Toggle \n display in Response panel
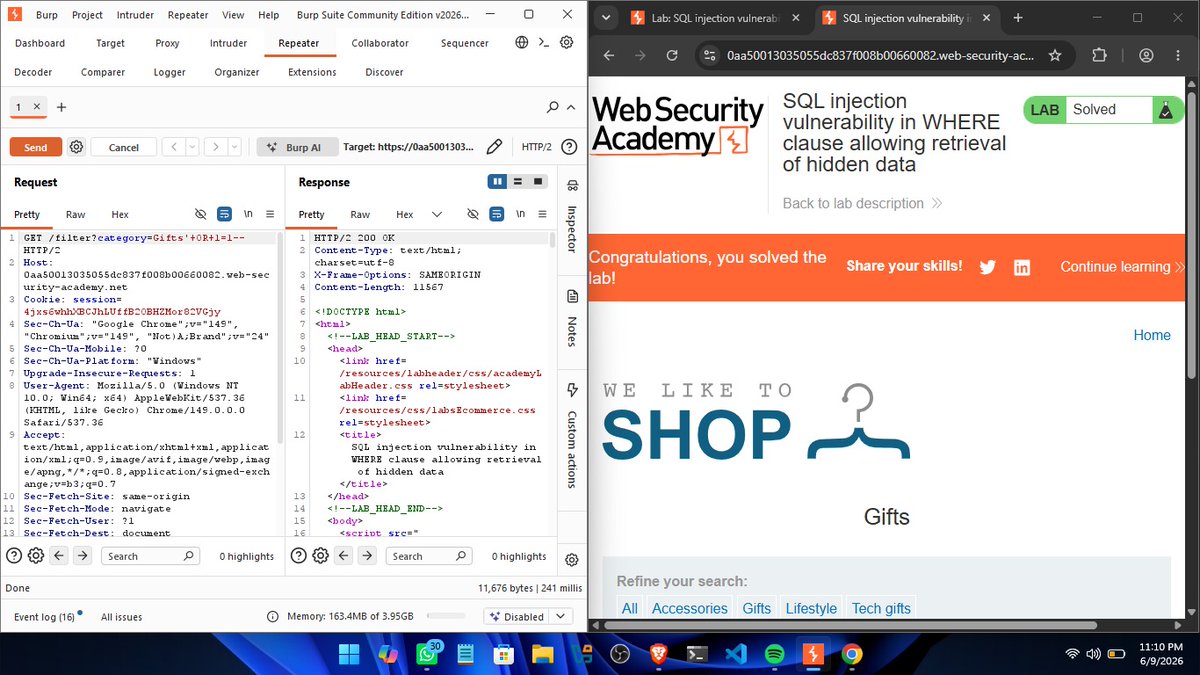 [521, 214]
